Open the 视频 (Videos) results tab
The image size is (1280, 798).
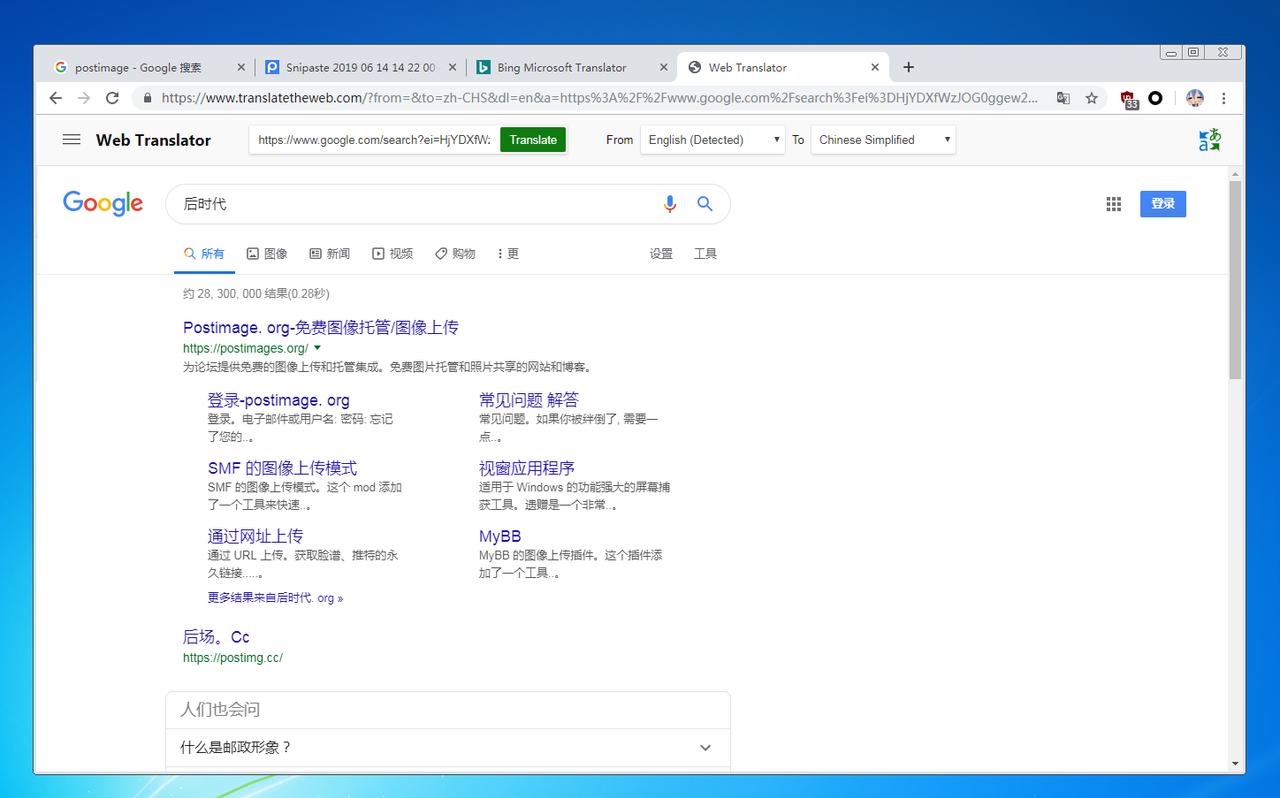point(393,254)
